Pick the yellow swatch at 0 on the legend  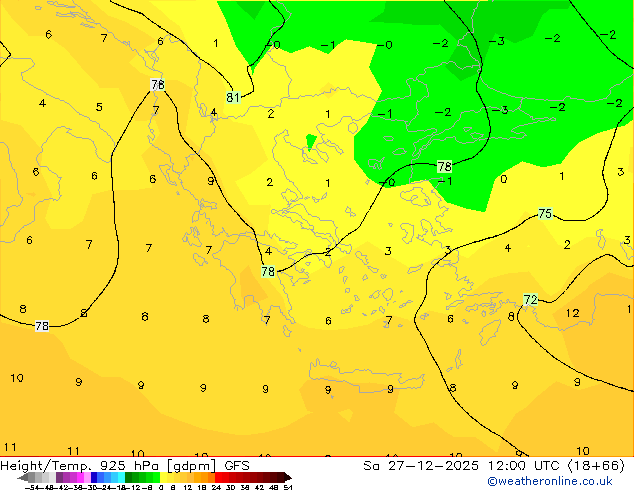pyautogui.click(x=163, y=477)
